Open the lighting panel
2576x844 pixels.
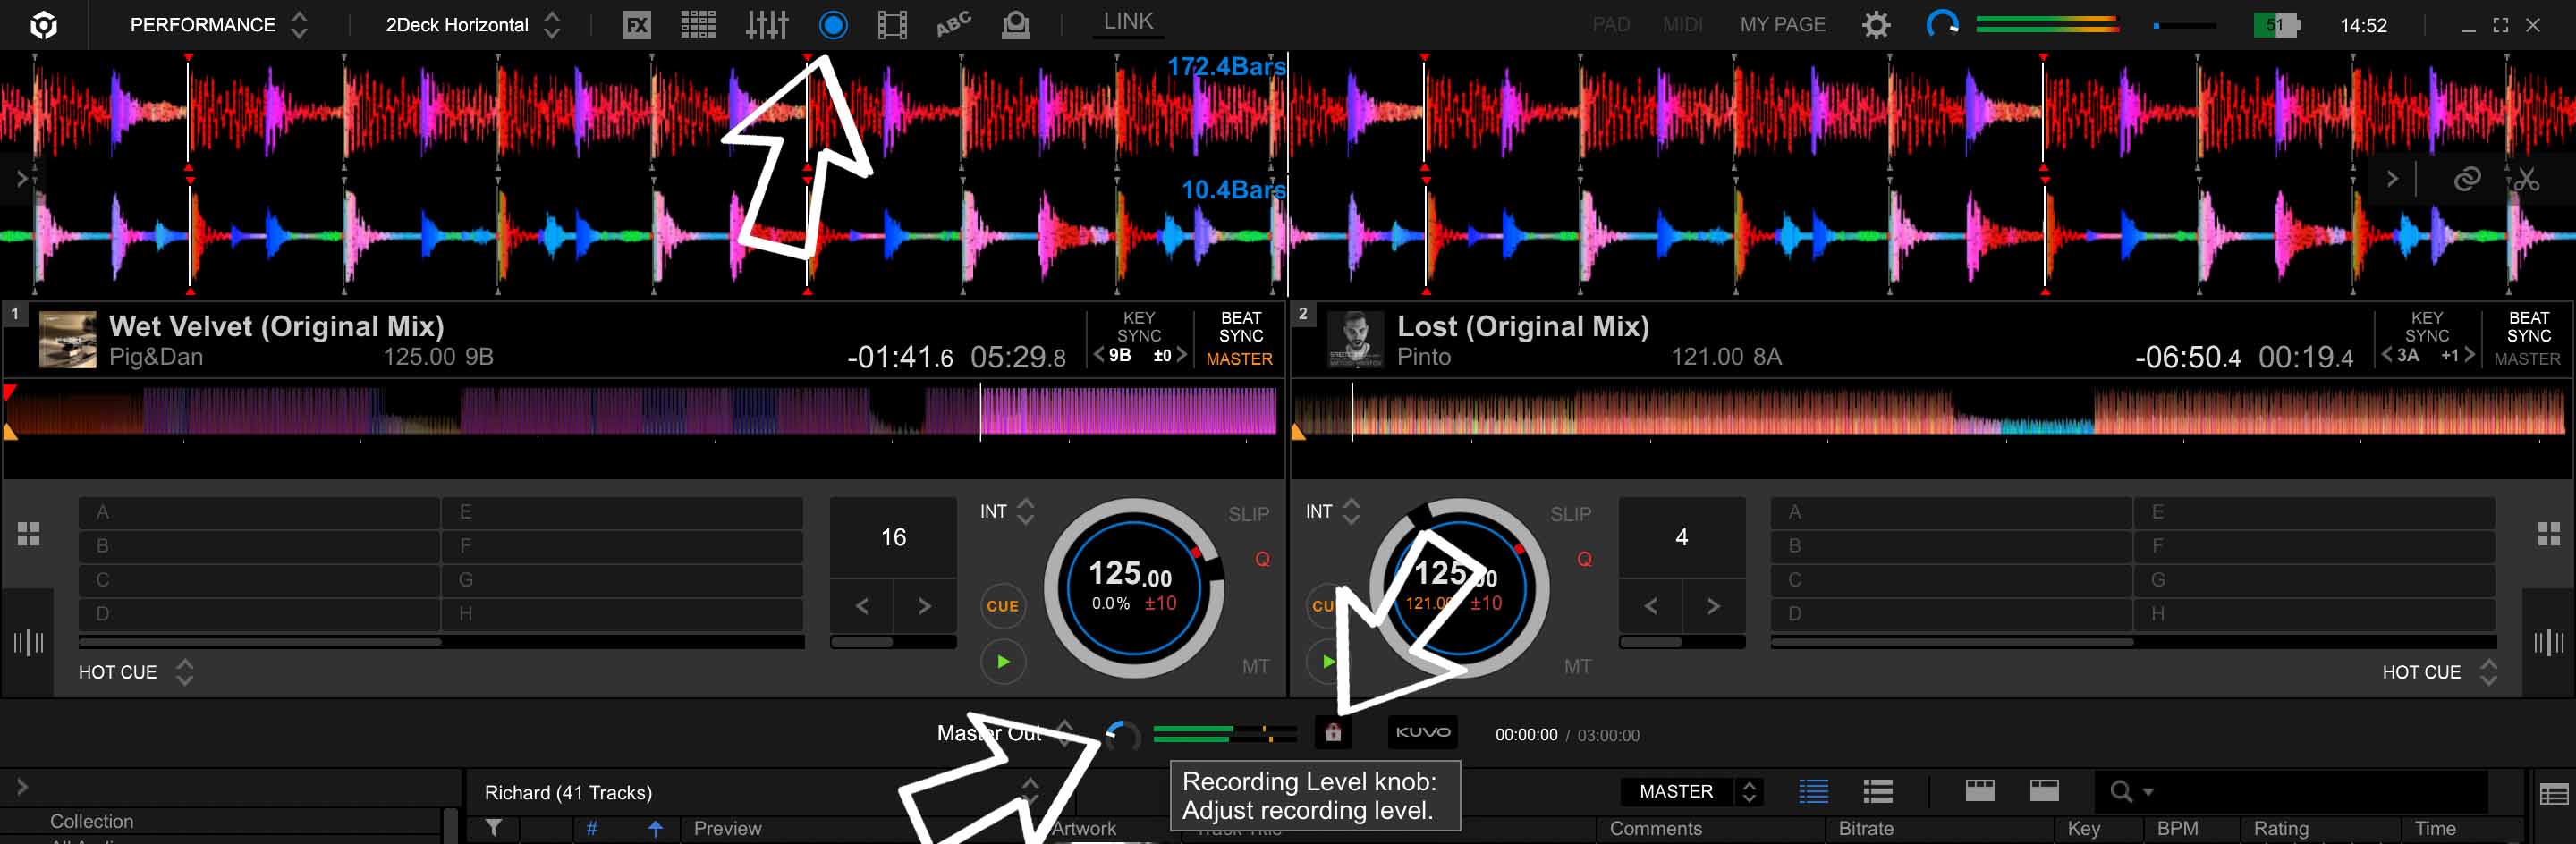click(1015, 25)
